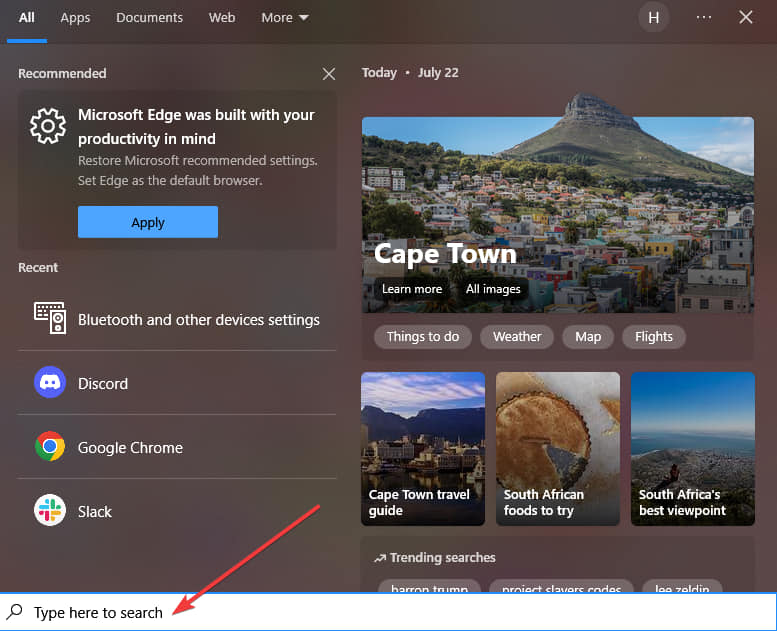Open South Africa's best viewpoint card

(693, 449)
